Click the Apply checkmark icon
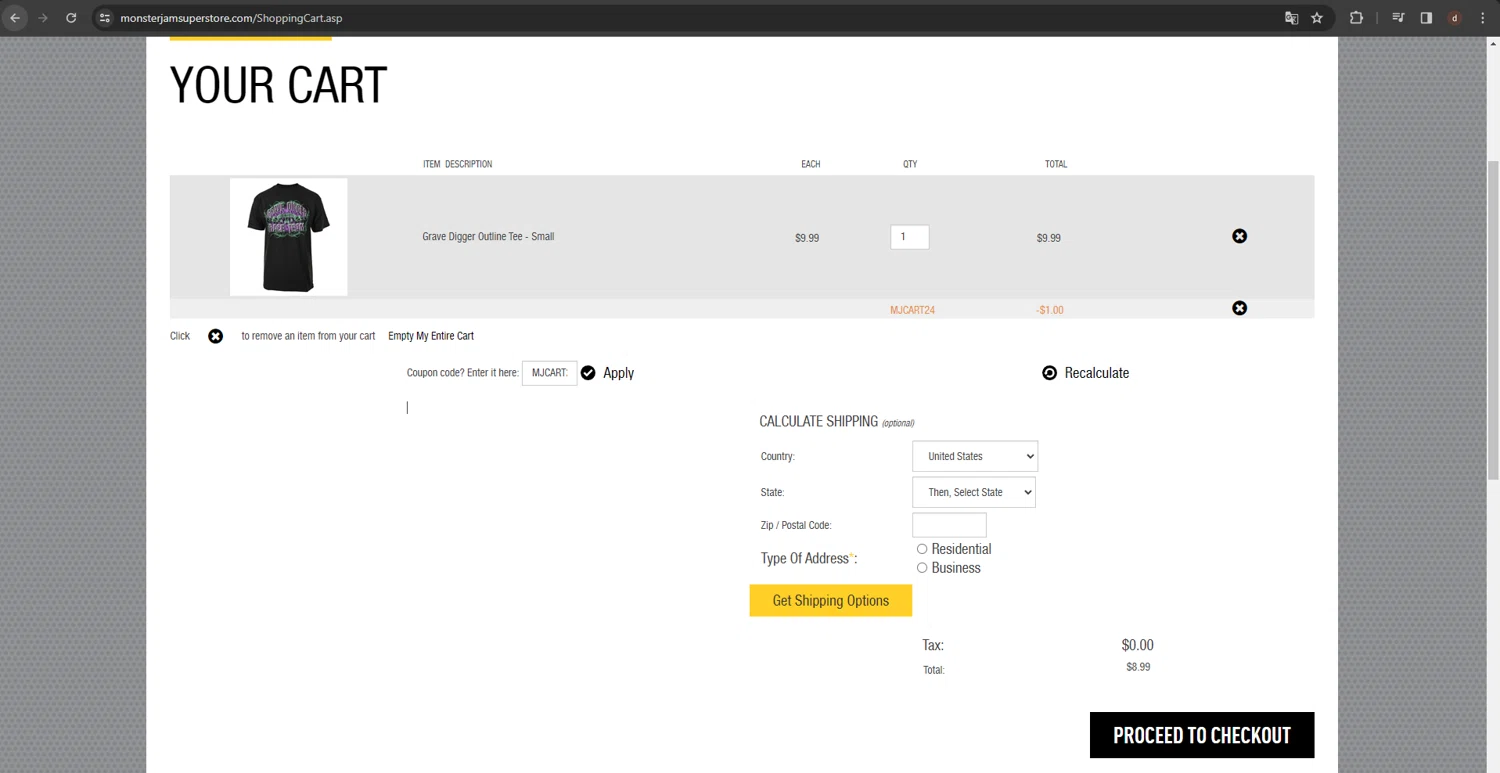The image size is (1500, 773). pyautogui.click(x=588, y=373)
